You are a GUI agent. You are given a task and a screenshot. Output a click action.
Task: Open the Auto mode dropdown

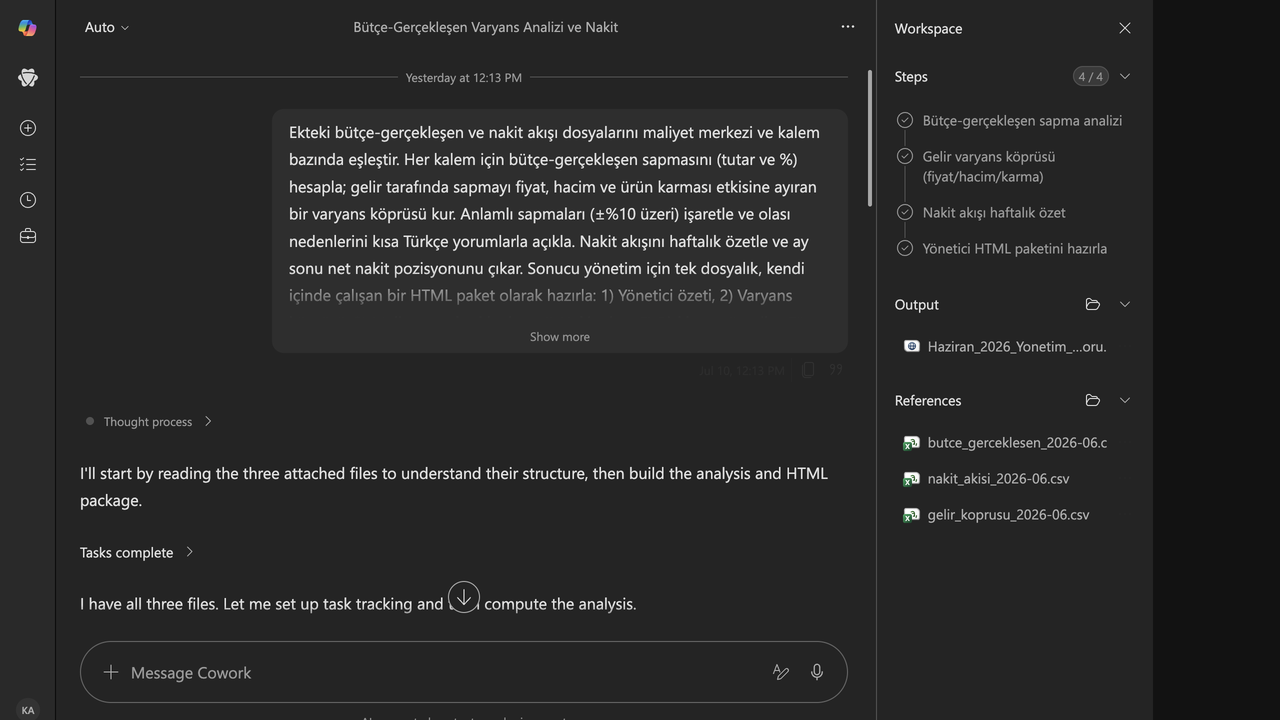click(107, 27)
